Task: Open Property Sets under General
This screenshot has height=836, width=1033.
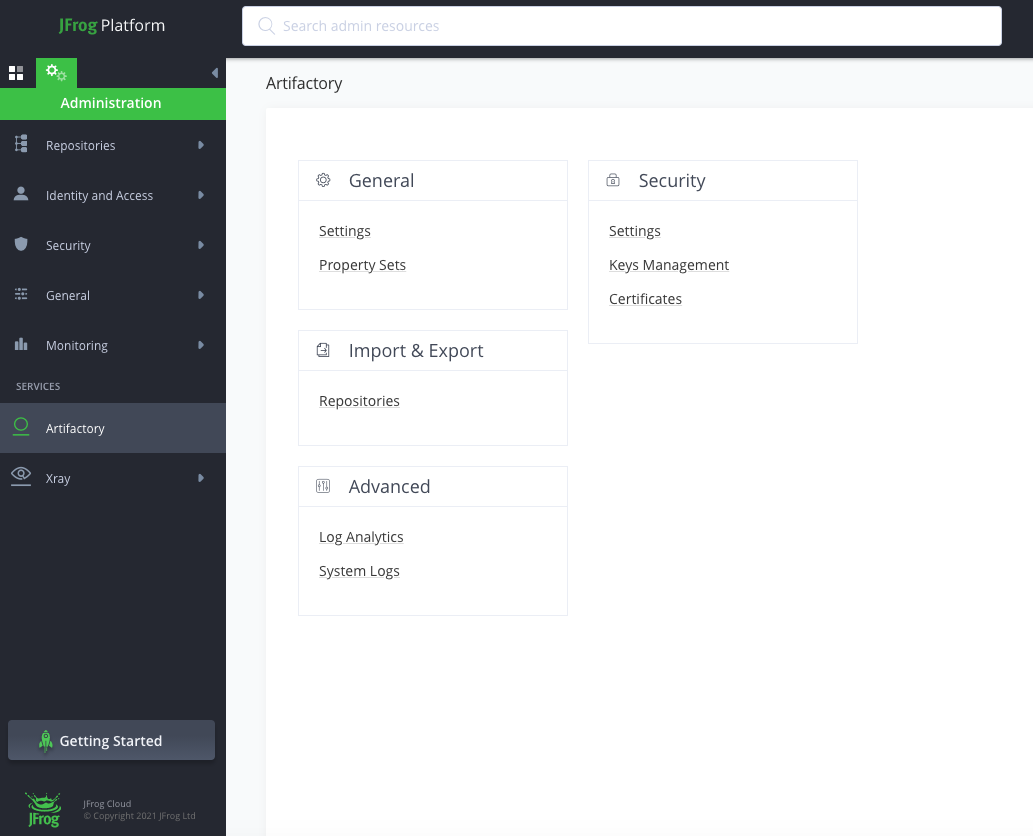Action: coord(361,264)
